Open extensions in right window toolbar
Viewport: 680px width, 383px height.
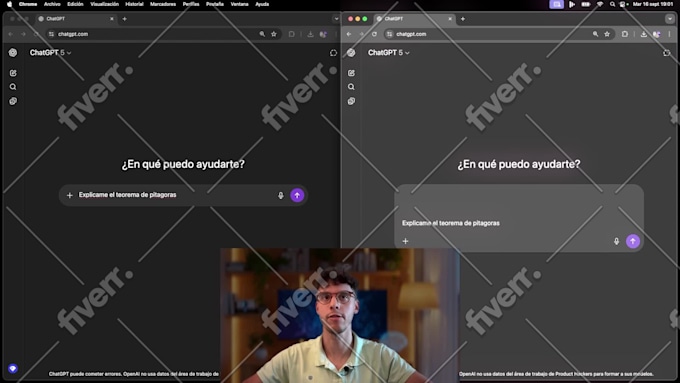point(624,34)
